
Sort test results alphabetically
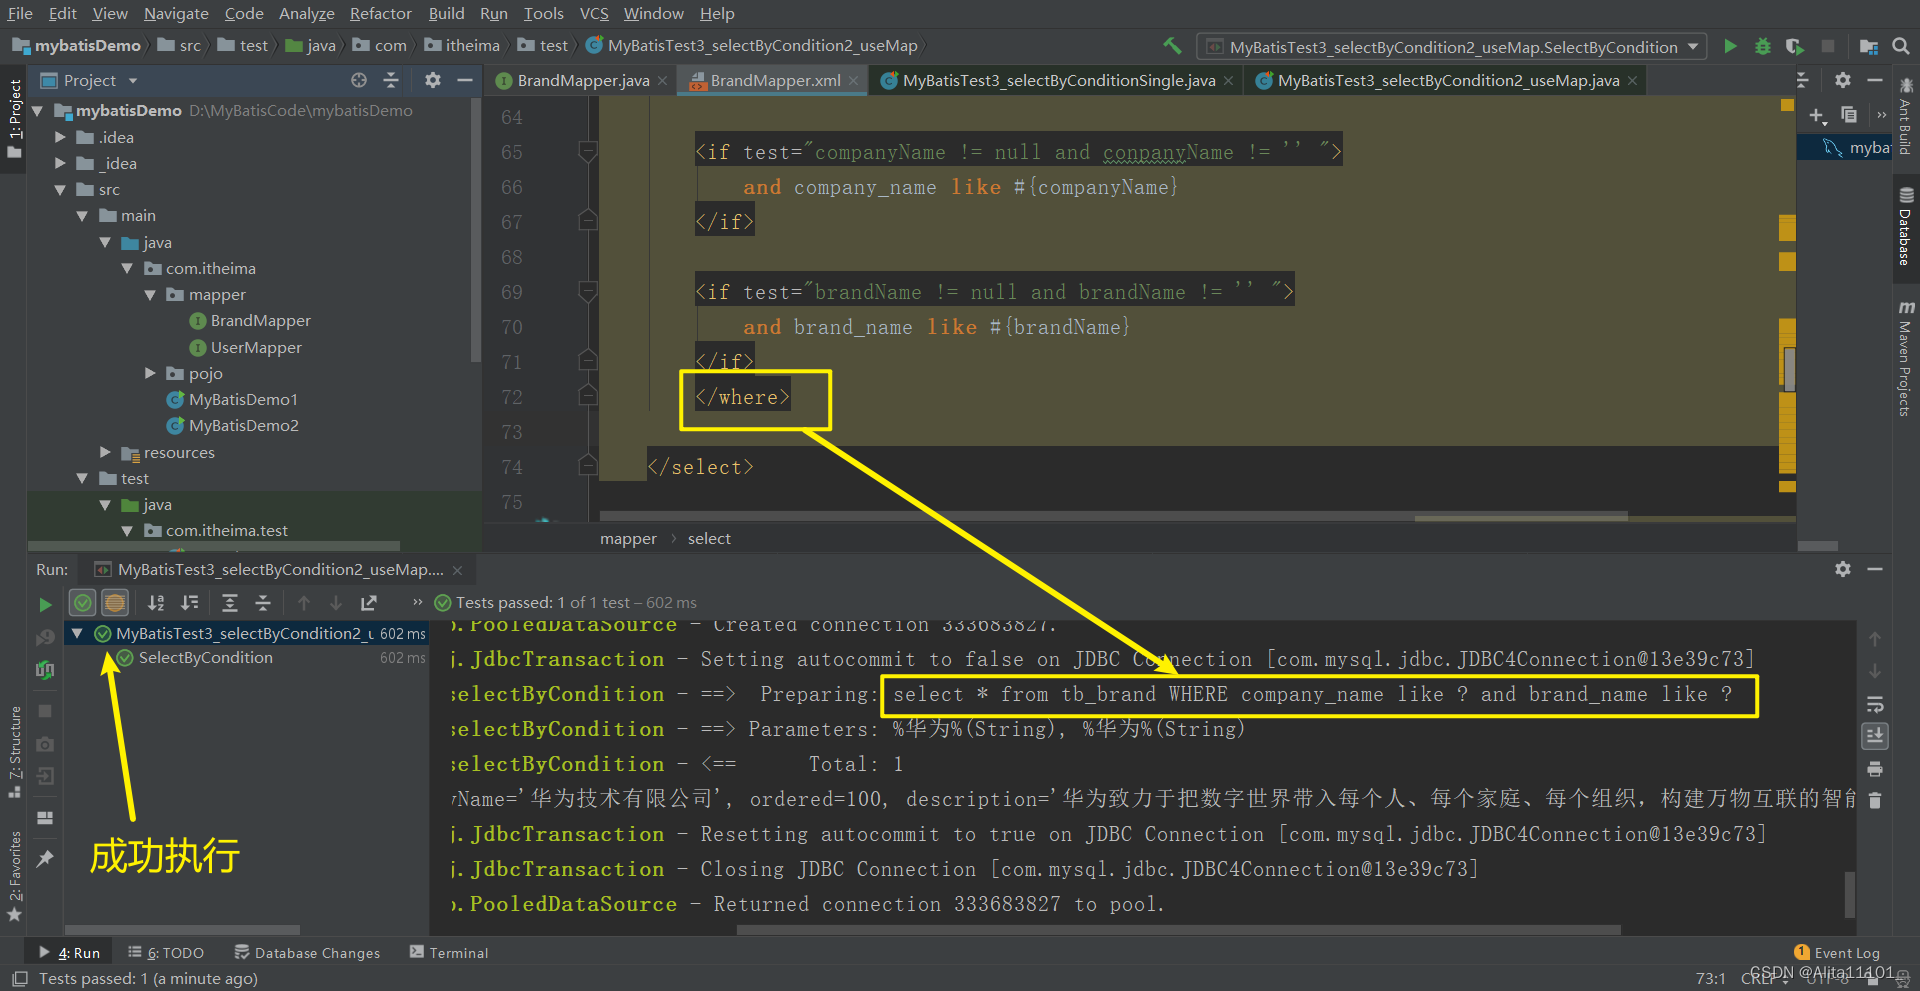156,603
